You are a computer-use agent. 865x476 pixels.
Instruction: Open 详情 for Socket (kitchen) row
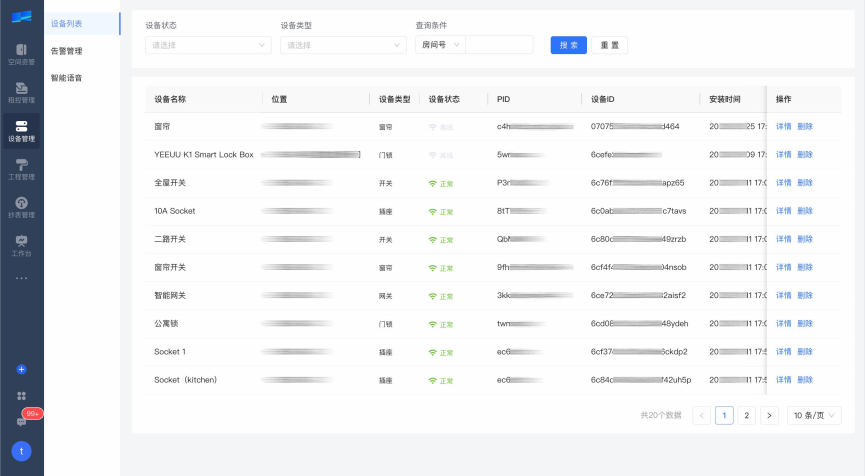point(783,379)
